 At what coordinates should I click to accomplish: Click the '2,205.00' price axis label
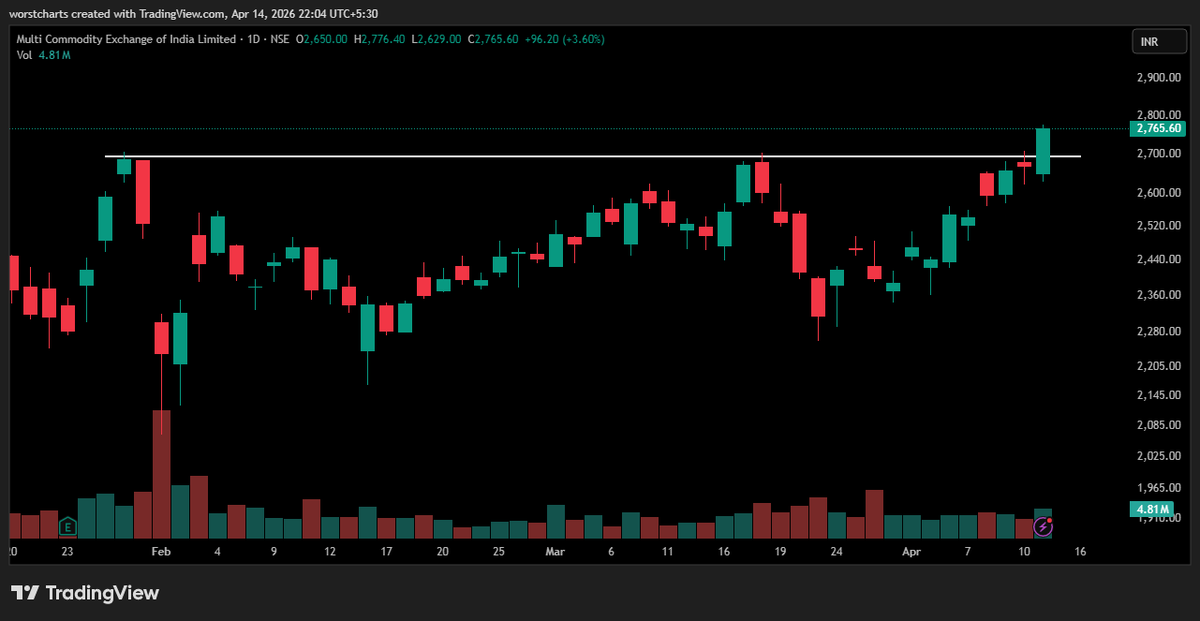tap(1159, 367)
